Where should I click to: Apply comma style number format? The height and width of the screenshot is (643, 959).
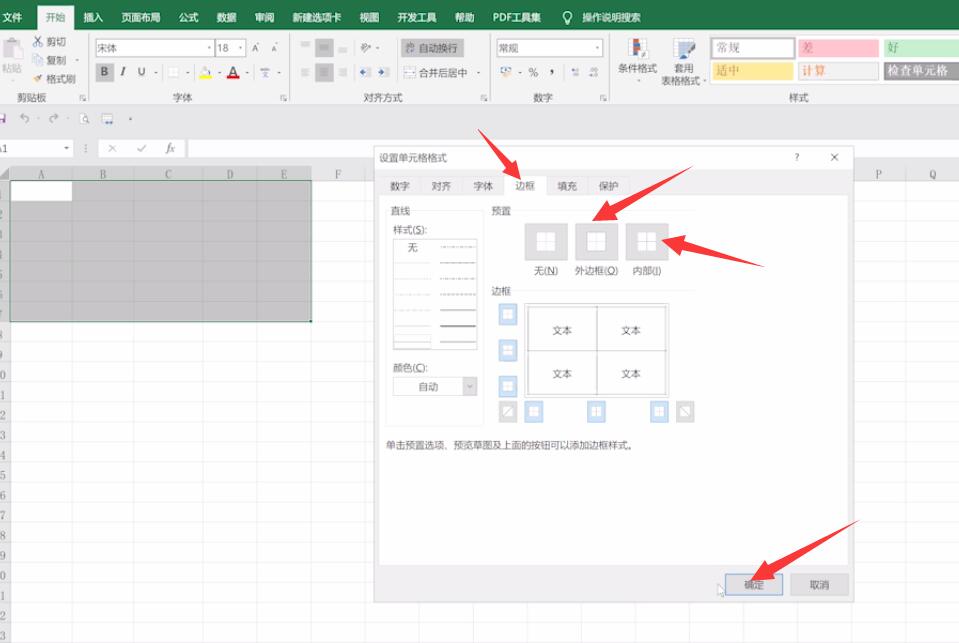click(552, 72)
